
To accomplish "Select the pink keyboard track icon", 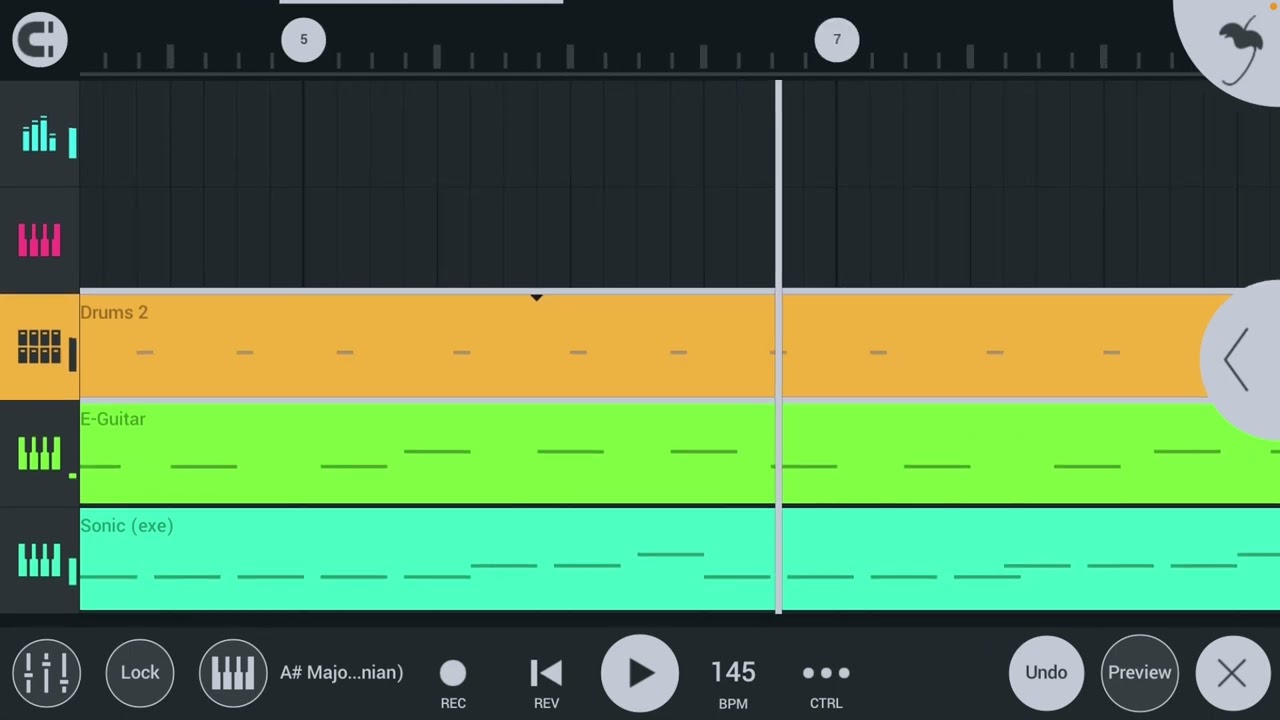I will [40, 240].
